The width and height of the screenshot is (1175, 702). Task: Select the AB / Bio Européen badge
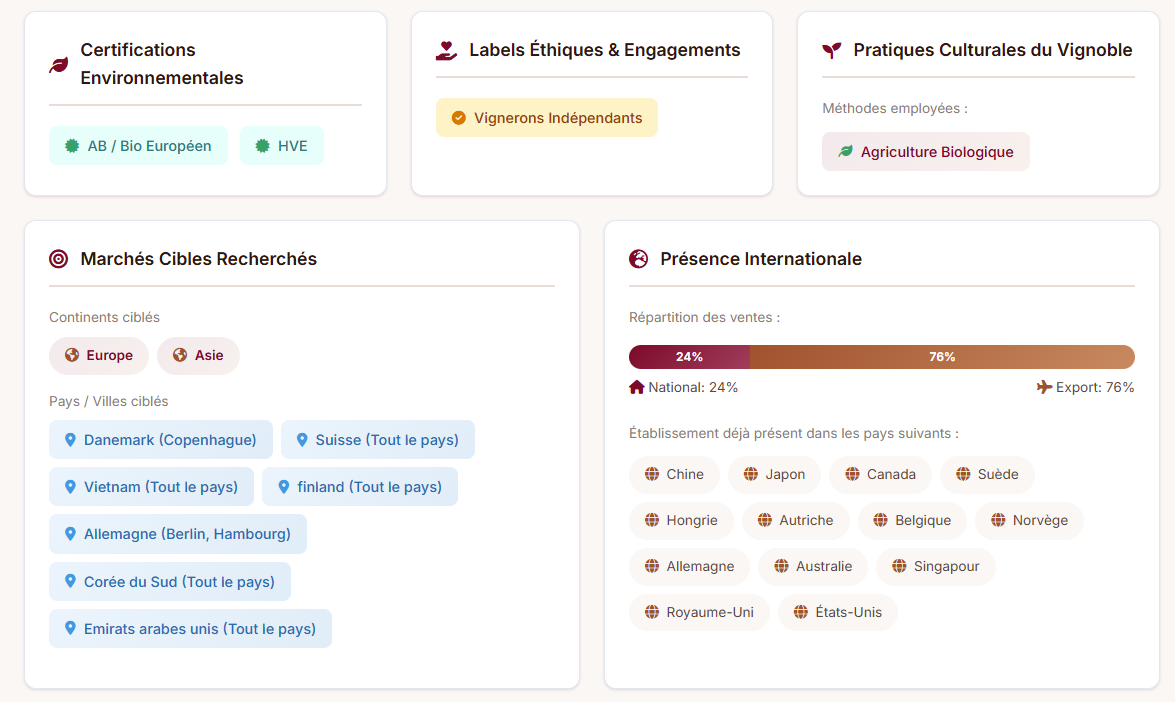pyautogui.click(x=139, y=146)
